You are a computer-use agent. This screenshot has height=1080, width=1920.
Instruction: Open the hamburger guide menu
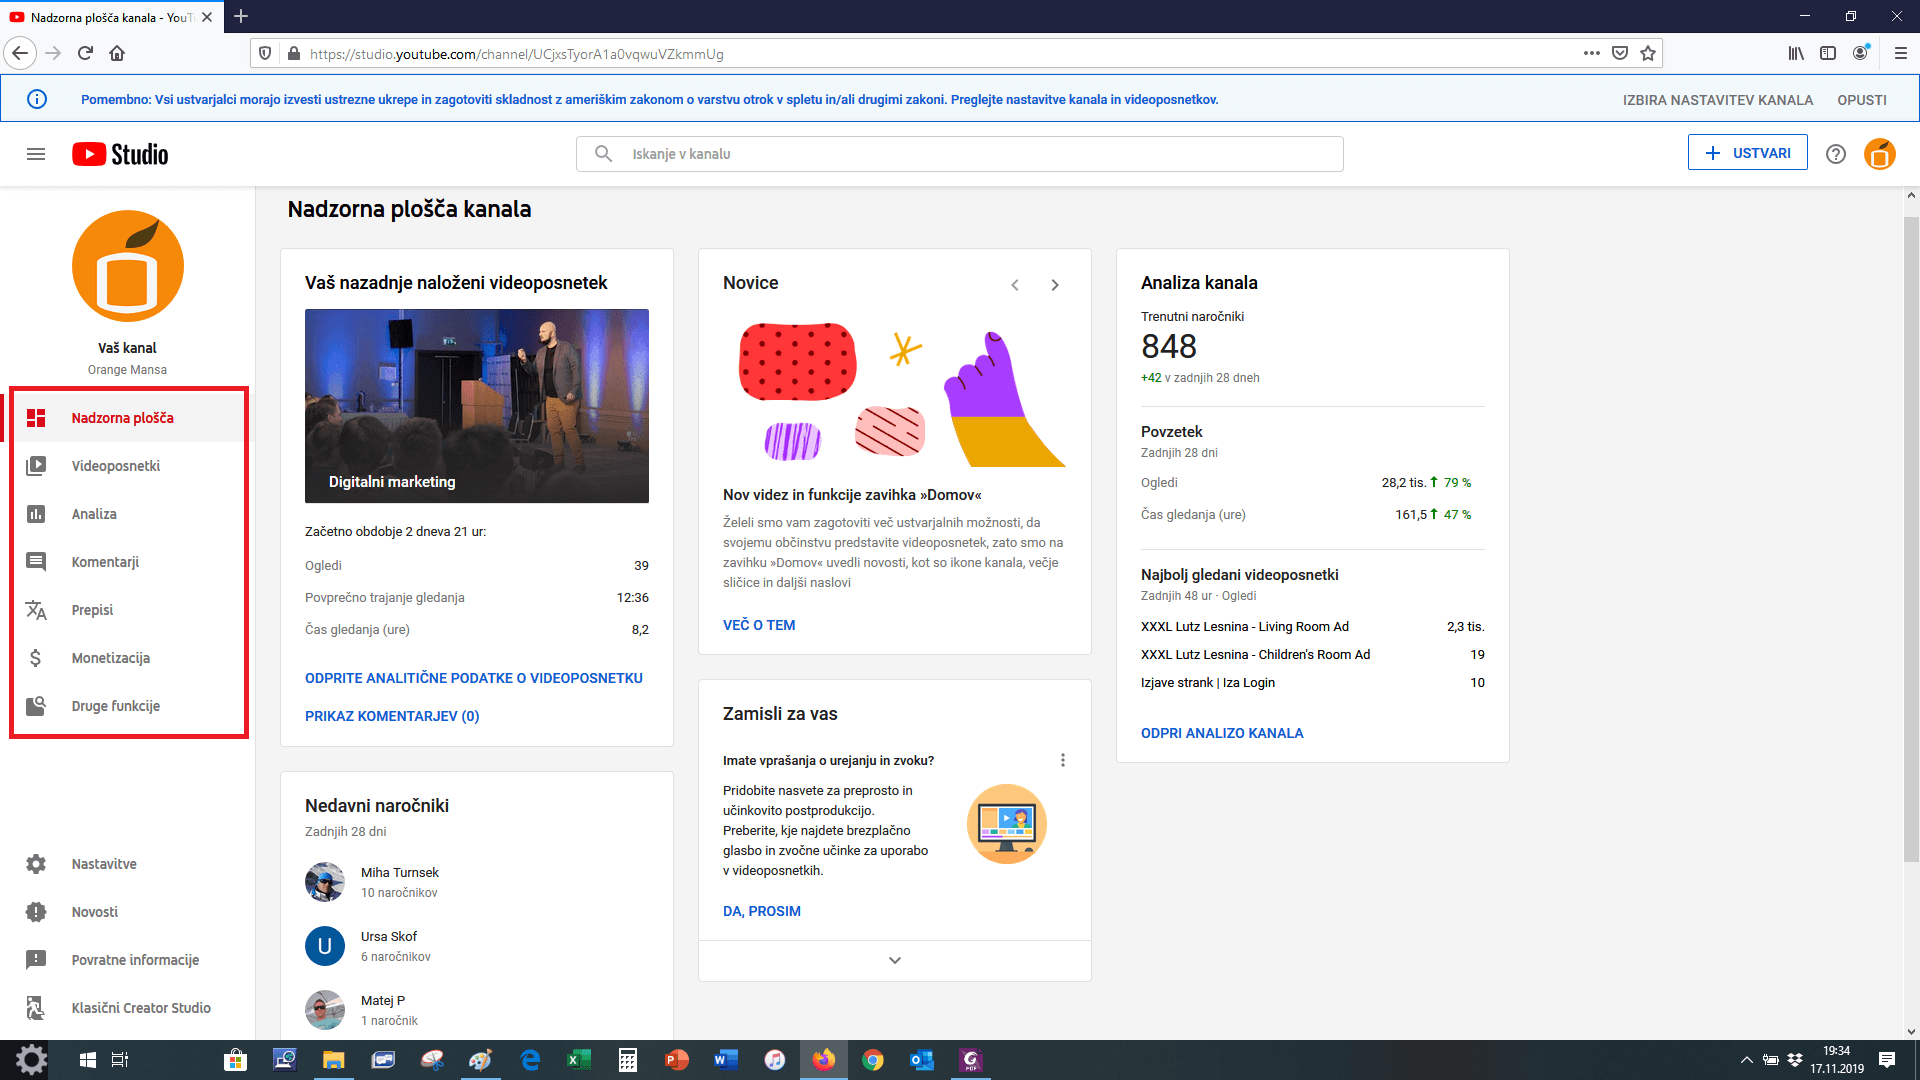[36, 154]
